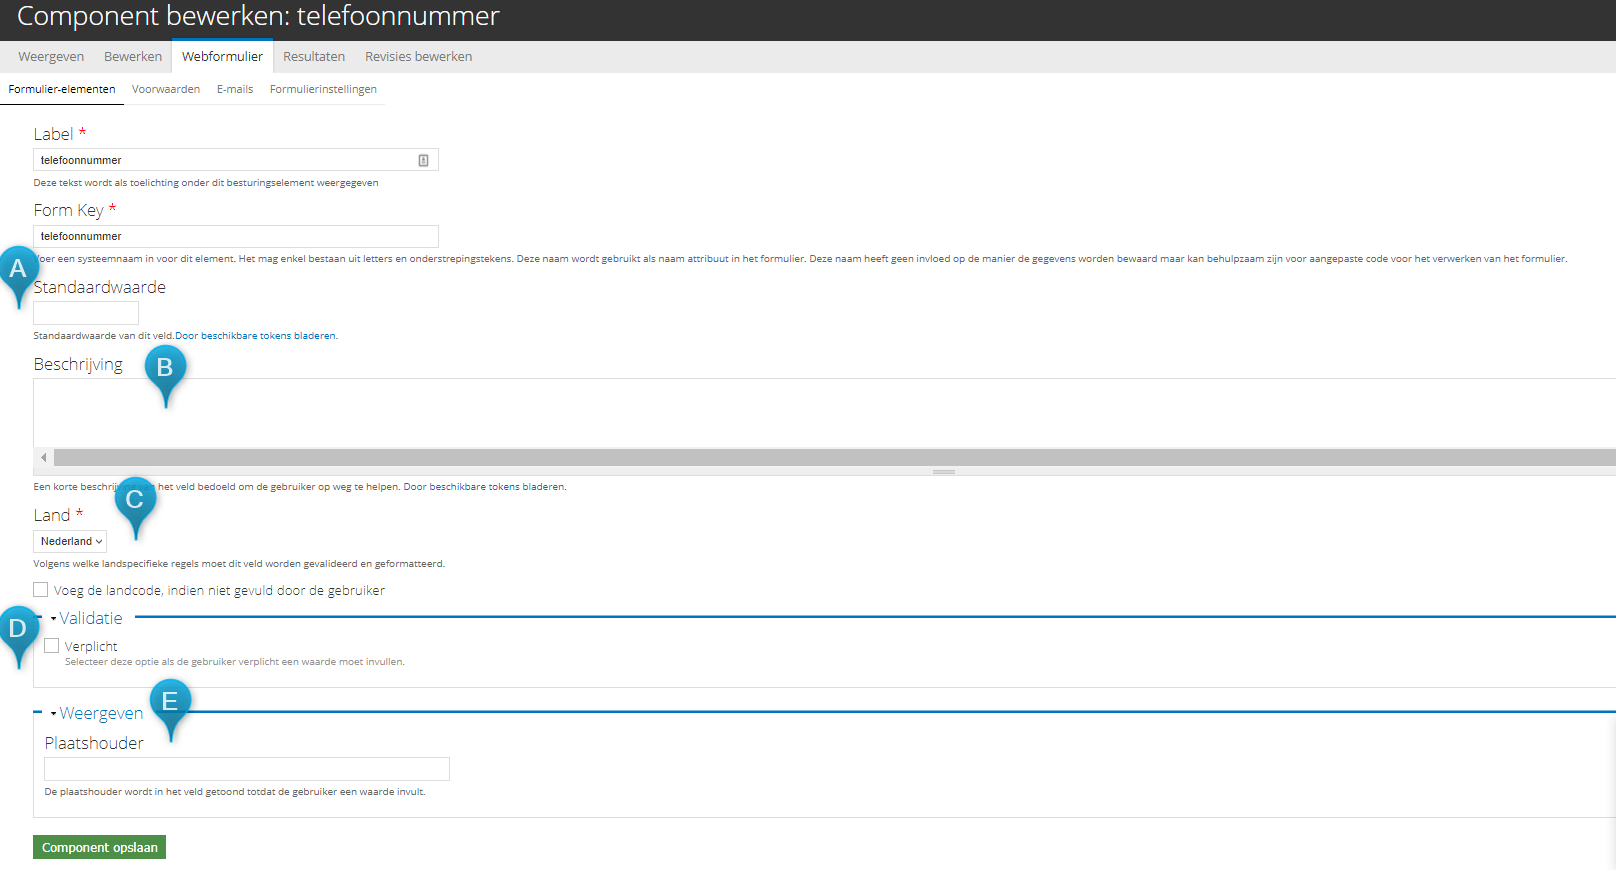The width and height of the screenshot is (1616, 870).
Task: Switch to the Resultaten tab
Action: (314, 57)
